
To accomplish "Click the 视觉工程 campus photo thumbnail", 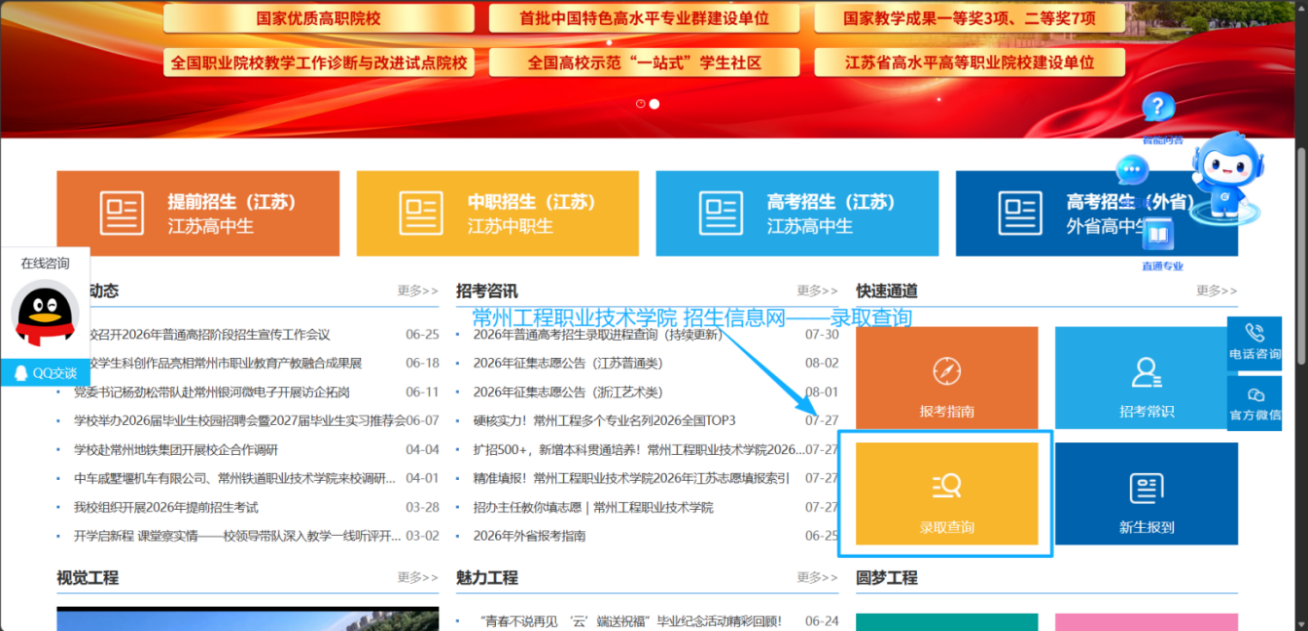I will tap(248, 619).
